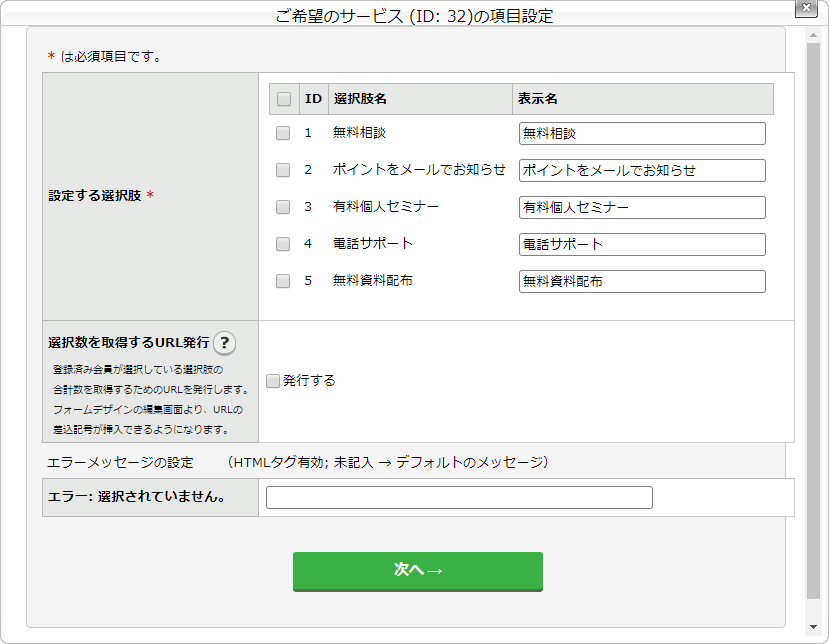Click the 次へ→ green button
The height and width of the screenshot is (644, 829).
pos(418,571)
